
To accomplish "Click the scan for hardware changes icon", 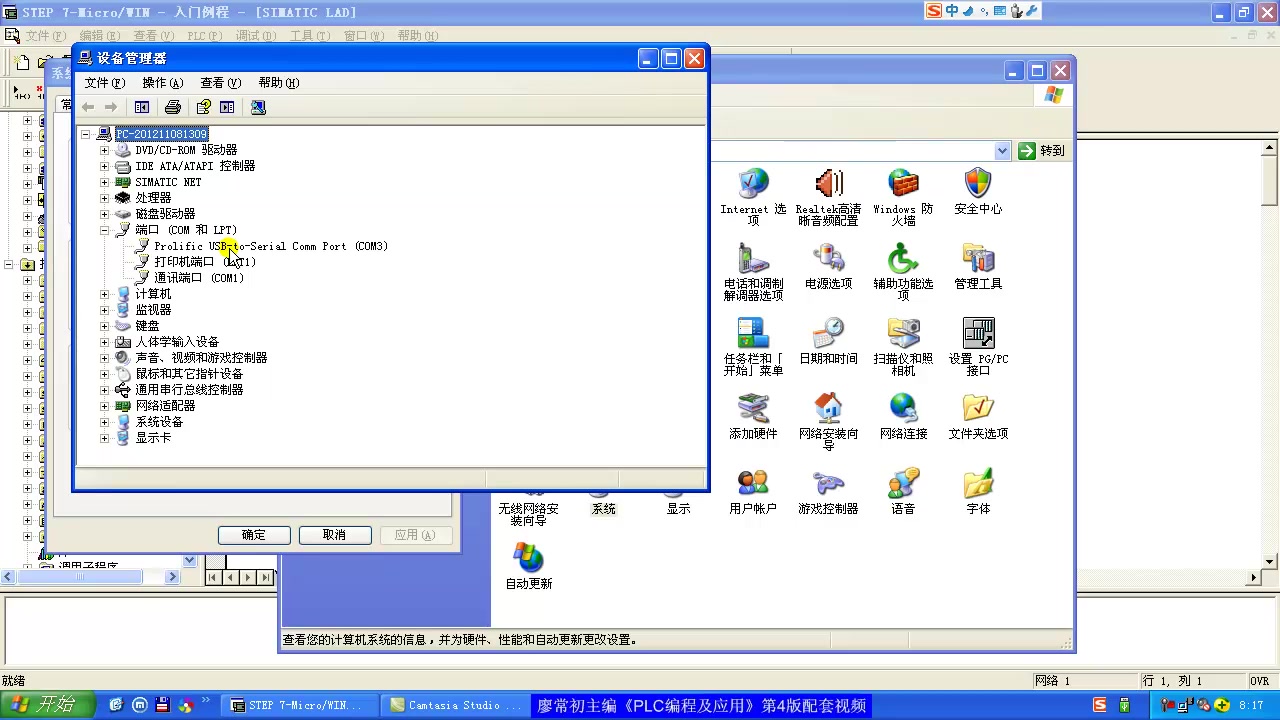I will pos(258,107).
